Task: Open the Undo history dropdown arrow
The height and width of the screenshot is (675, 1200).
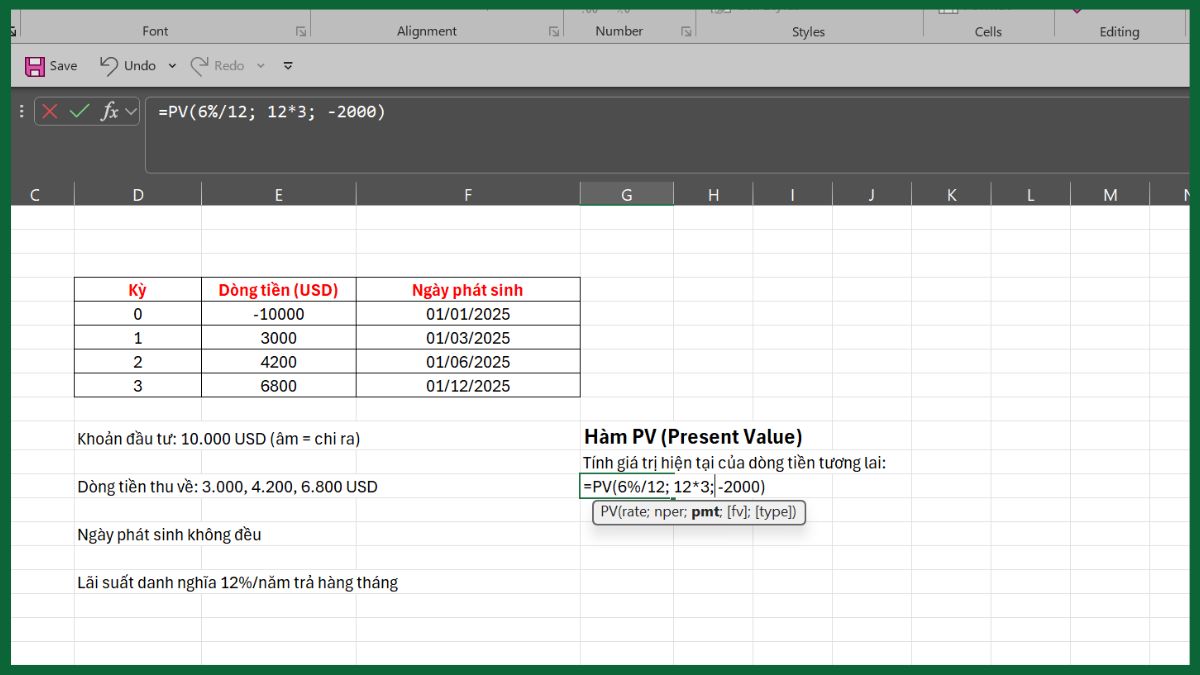Action: (172, 65)
